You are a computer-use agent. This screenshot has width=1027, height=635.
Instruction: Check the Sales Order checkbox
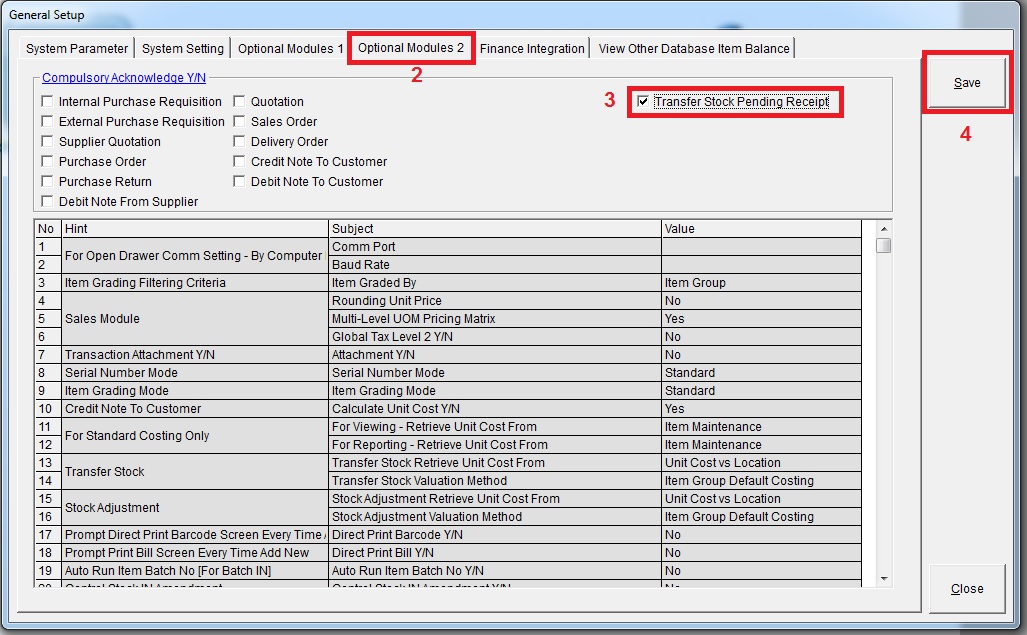240,122
